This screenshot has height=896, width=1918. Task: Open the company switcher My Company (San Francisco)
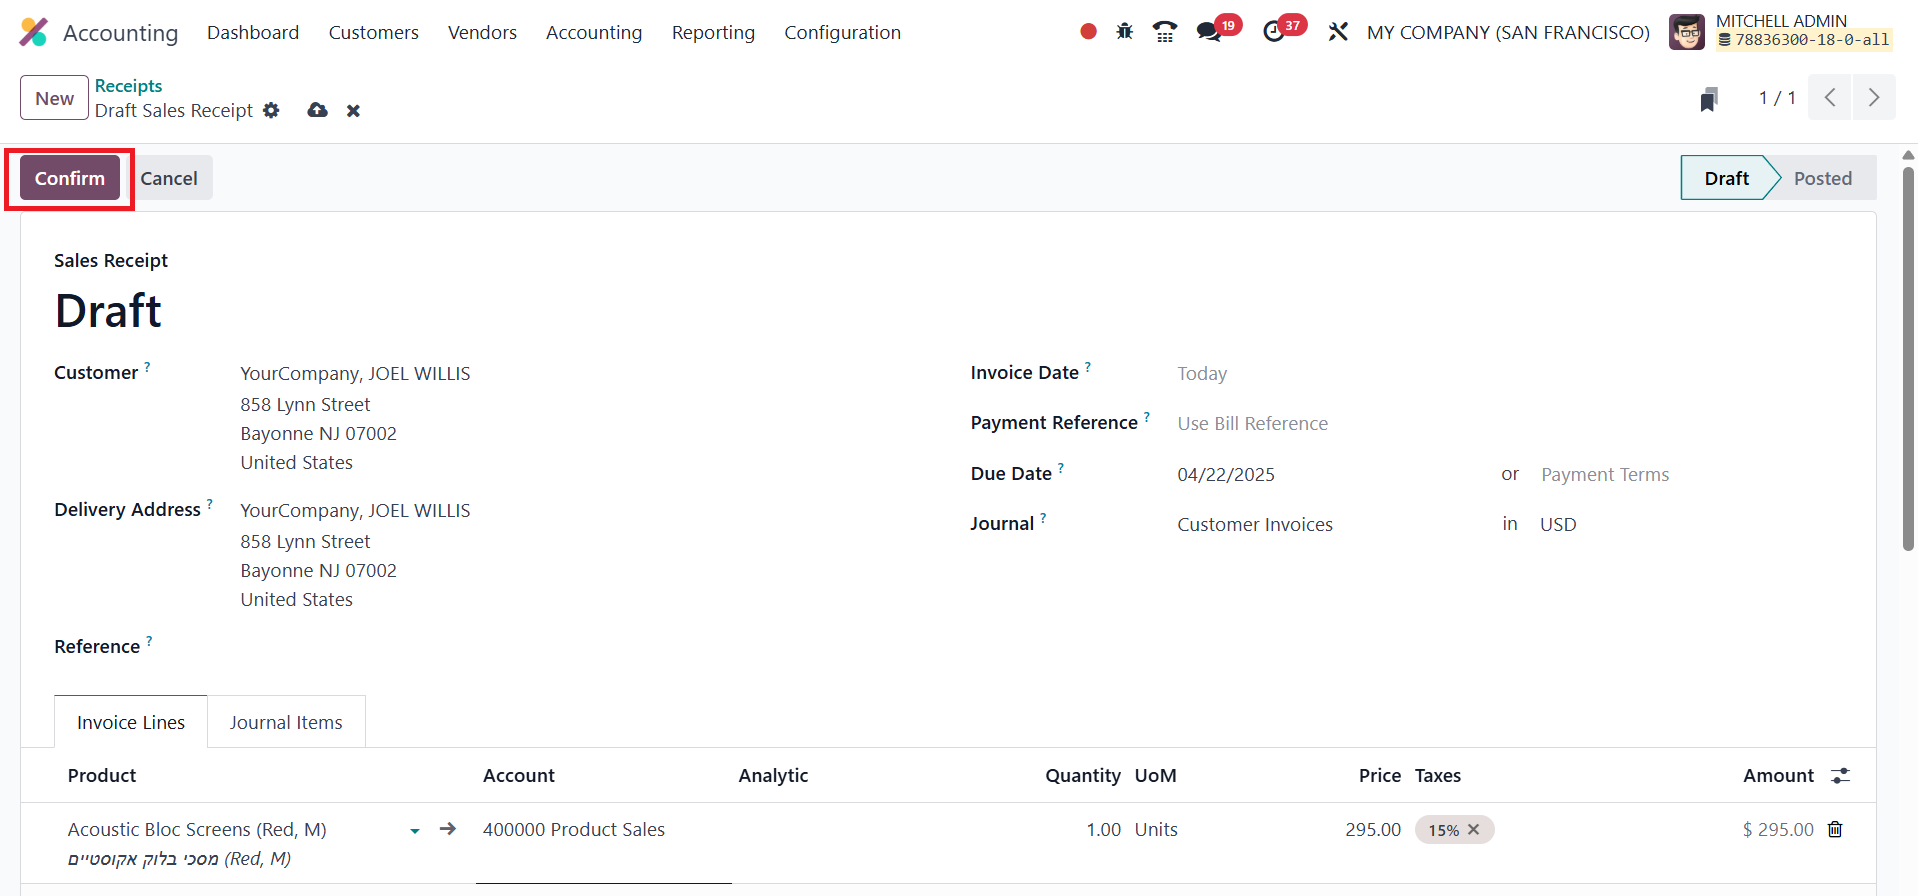click(x=1507, y=33)
